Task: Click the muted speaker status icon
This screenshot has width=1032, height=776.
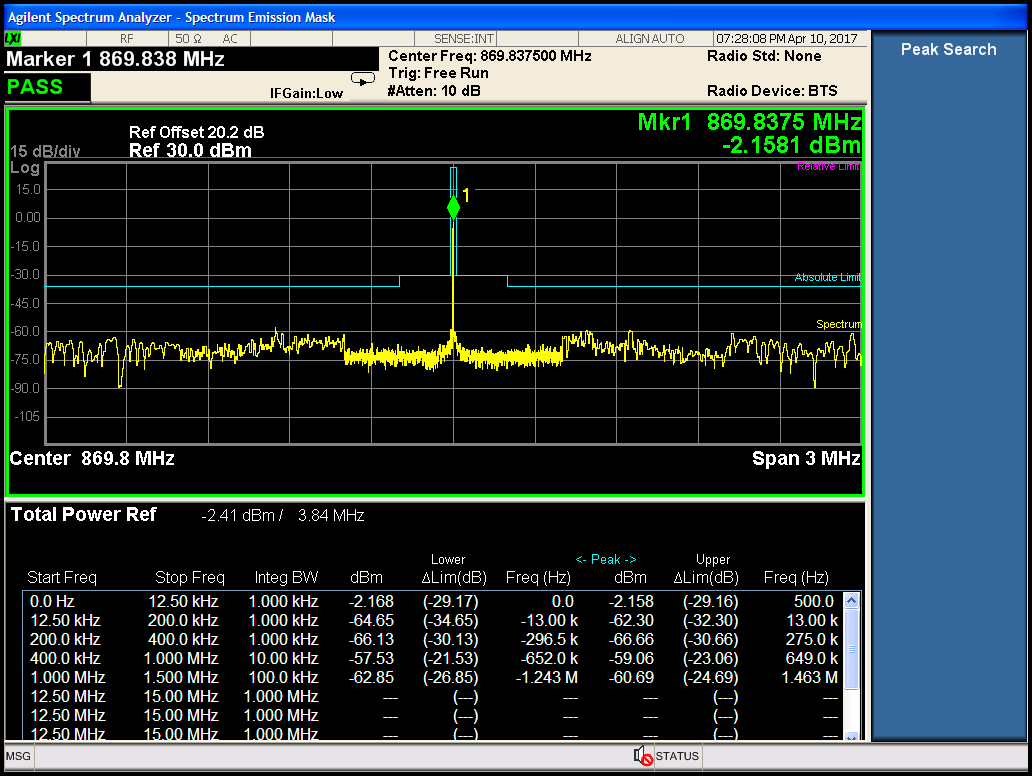Action: click(643, 756)
